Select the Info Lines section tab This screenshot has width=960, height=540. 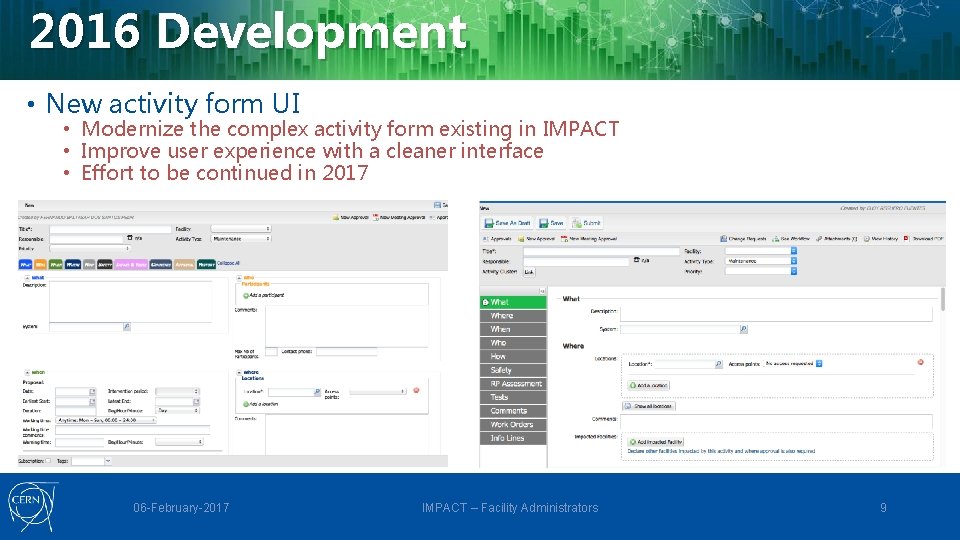tap(513, 438)
